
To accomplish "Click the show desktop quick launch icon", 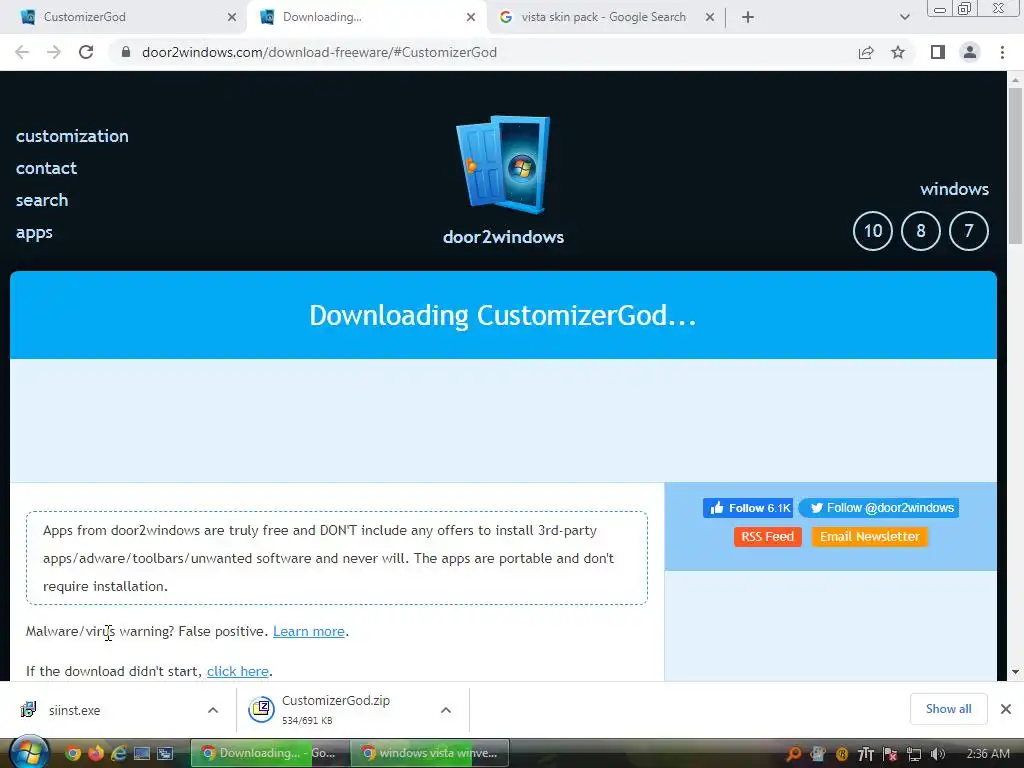I will 142,754.
